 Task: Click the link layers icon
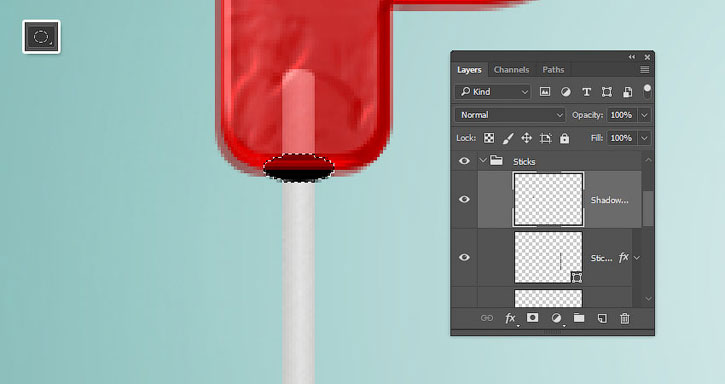point(486,318)
